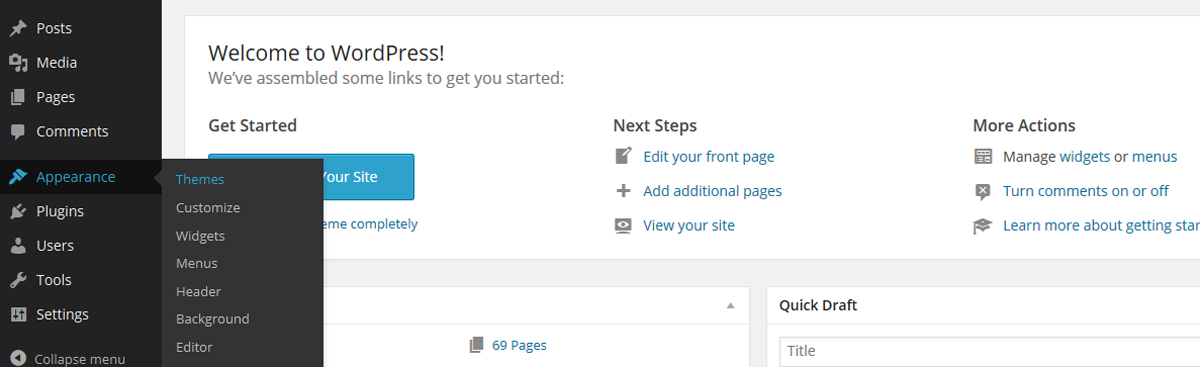Click the Posts pushpin icon
This screenshot has width=1200, height=367.
pyautogui.click(x=18, y=29)
